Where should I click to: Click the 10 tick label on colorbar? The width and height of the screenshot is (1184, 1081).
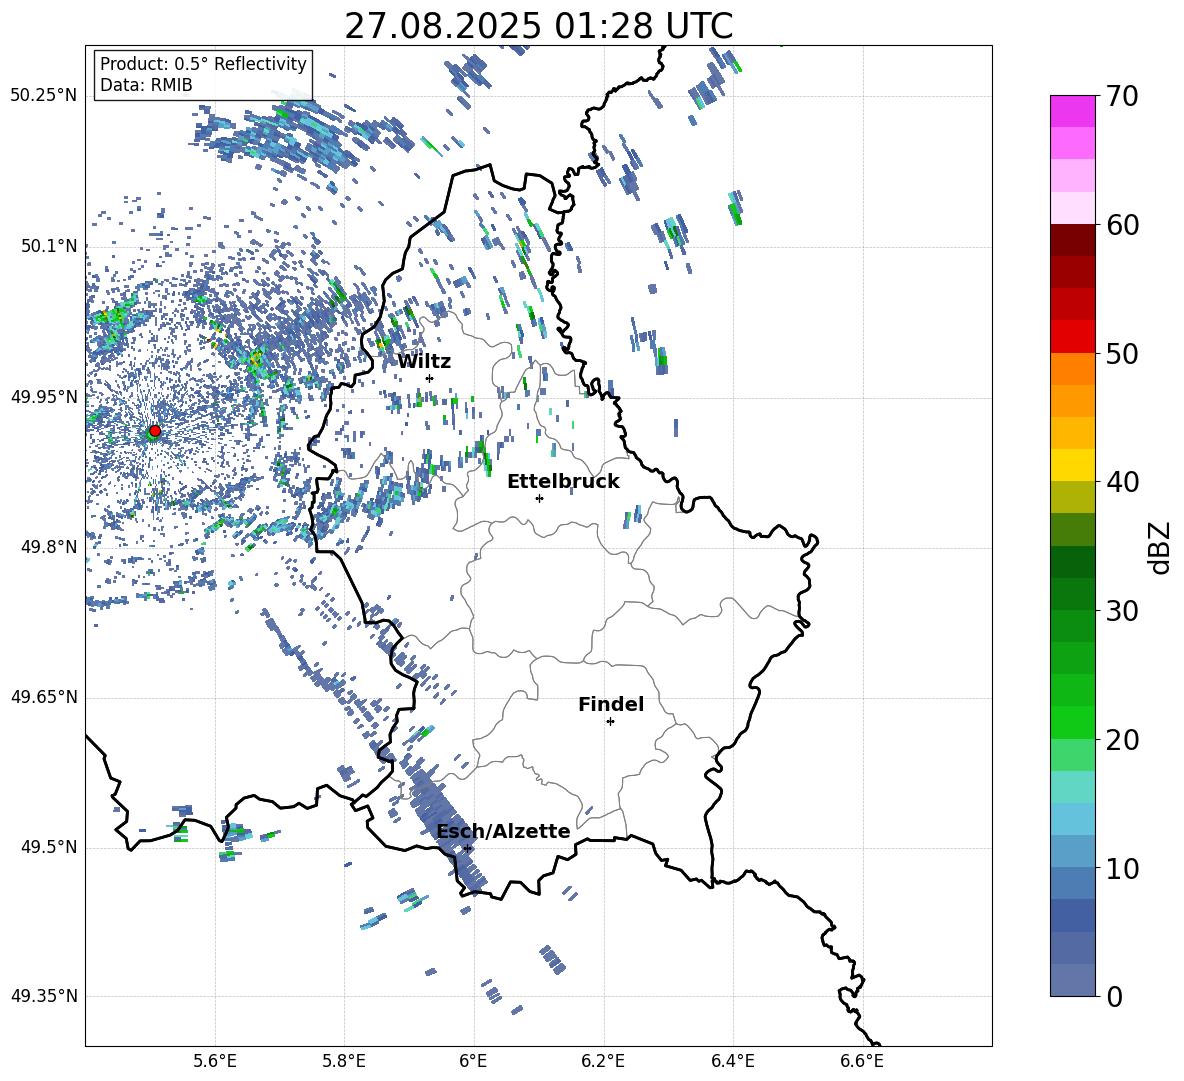1121,868
